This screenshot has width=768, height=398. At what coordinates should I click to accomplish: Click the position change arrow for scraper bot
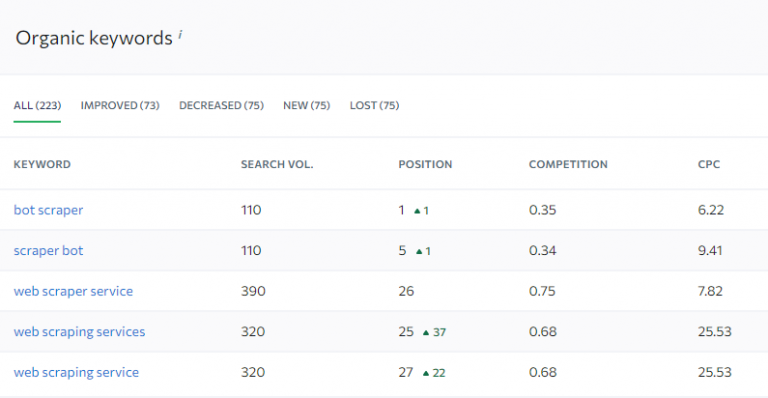pos(419,252)
